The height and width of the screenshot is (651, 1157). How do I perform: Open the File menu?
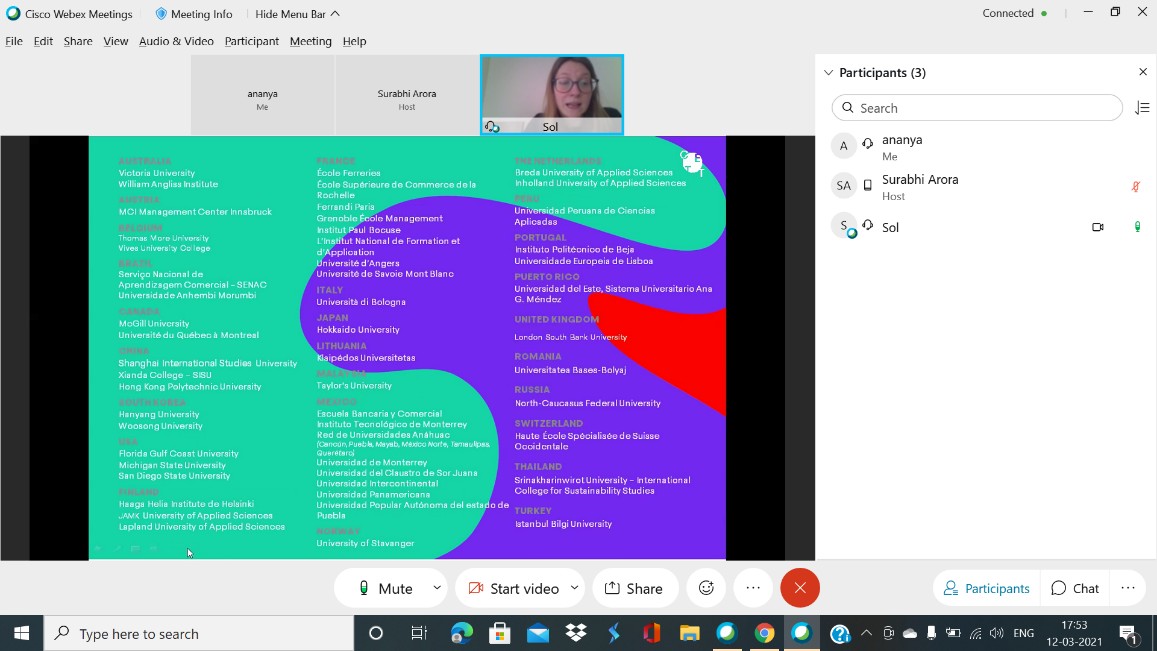(14, 41)
